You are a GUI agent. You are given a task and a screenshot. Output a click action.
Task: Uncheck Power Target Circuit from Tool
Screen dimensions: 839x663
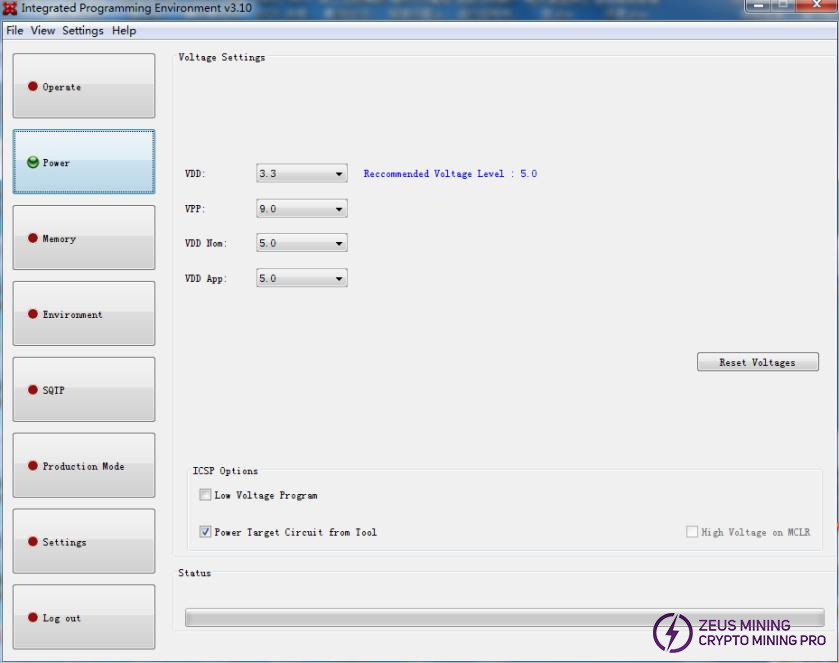pyautogui.click(x=205, y=532)
